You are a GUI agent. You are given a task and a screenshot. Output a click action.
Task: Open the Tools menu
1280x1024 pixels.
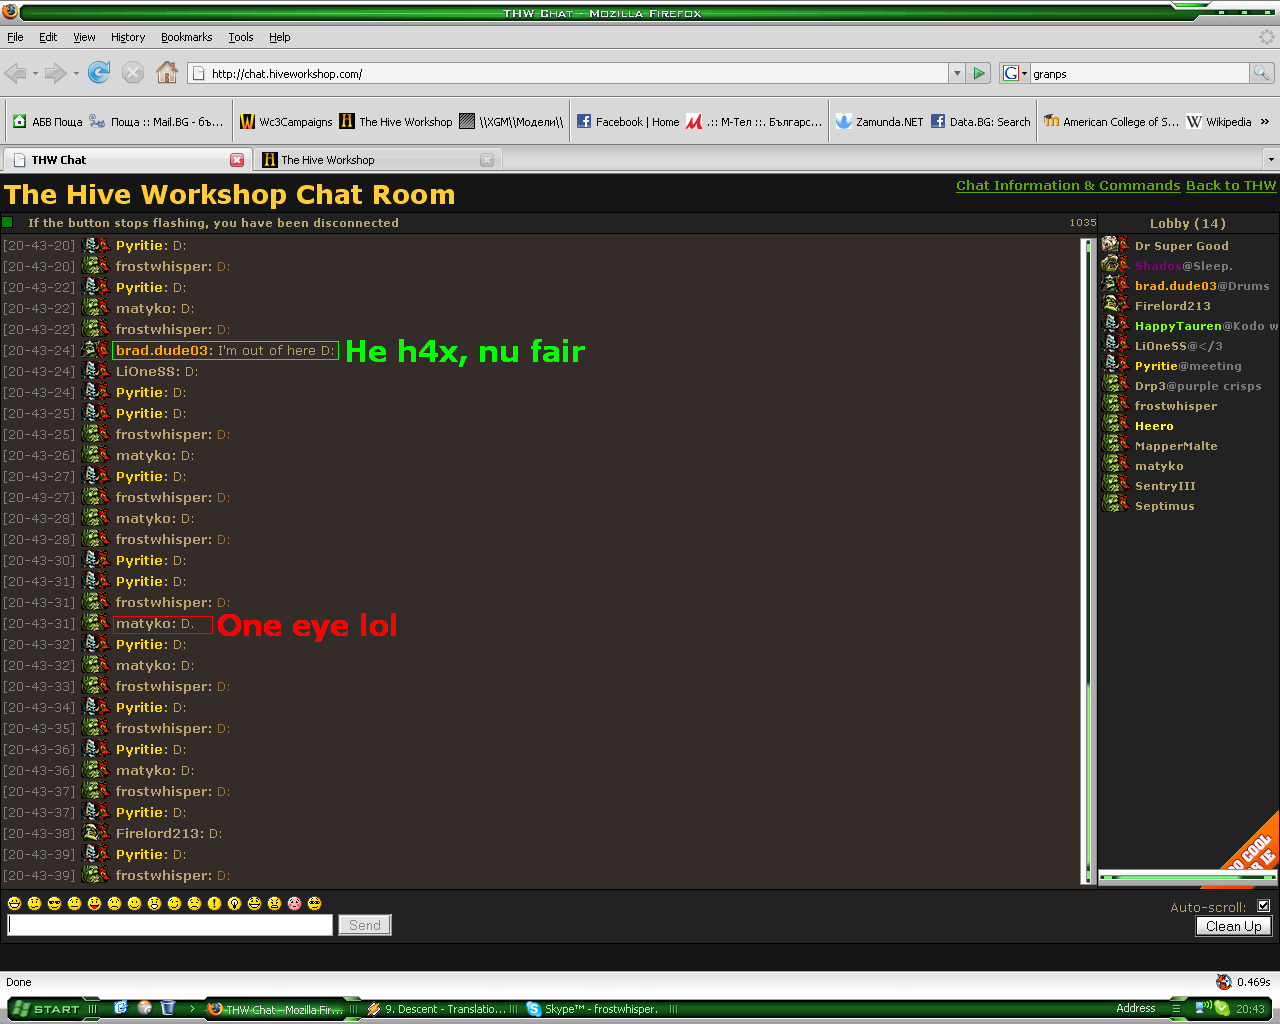pos(241,37)
